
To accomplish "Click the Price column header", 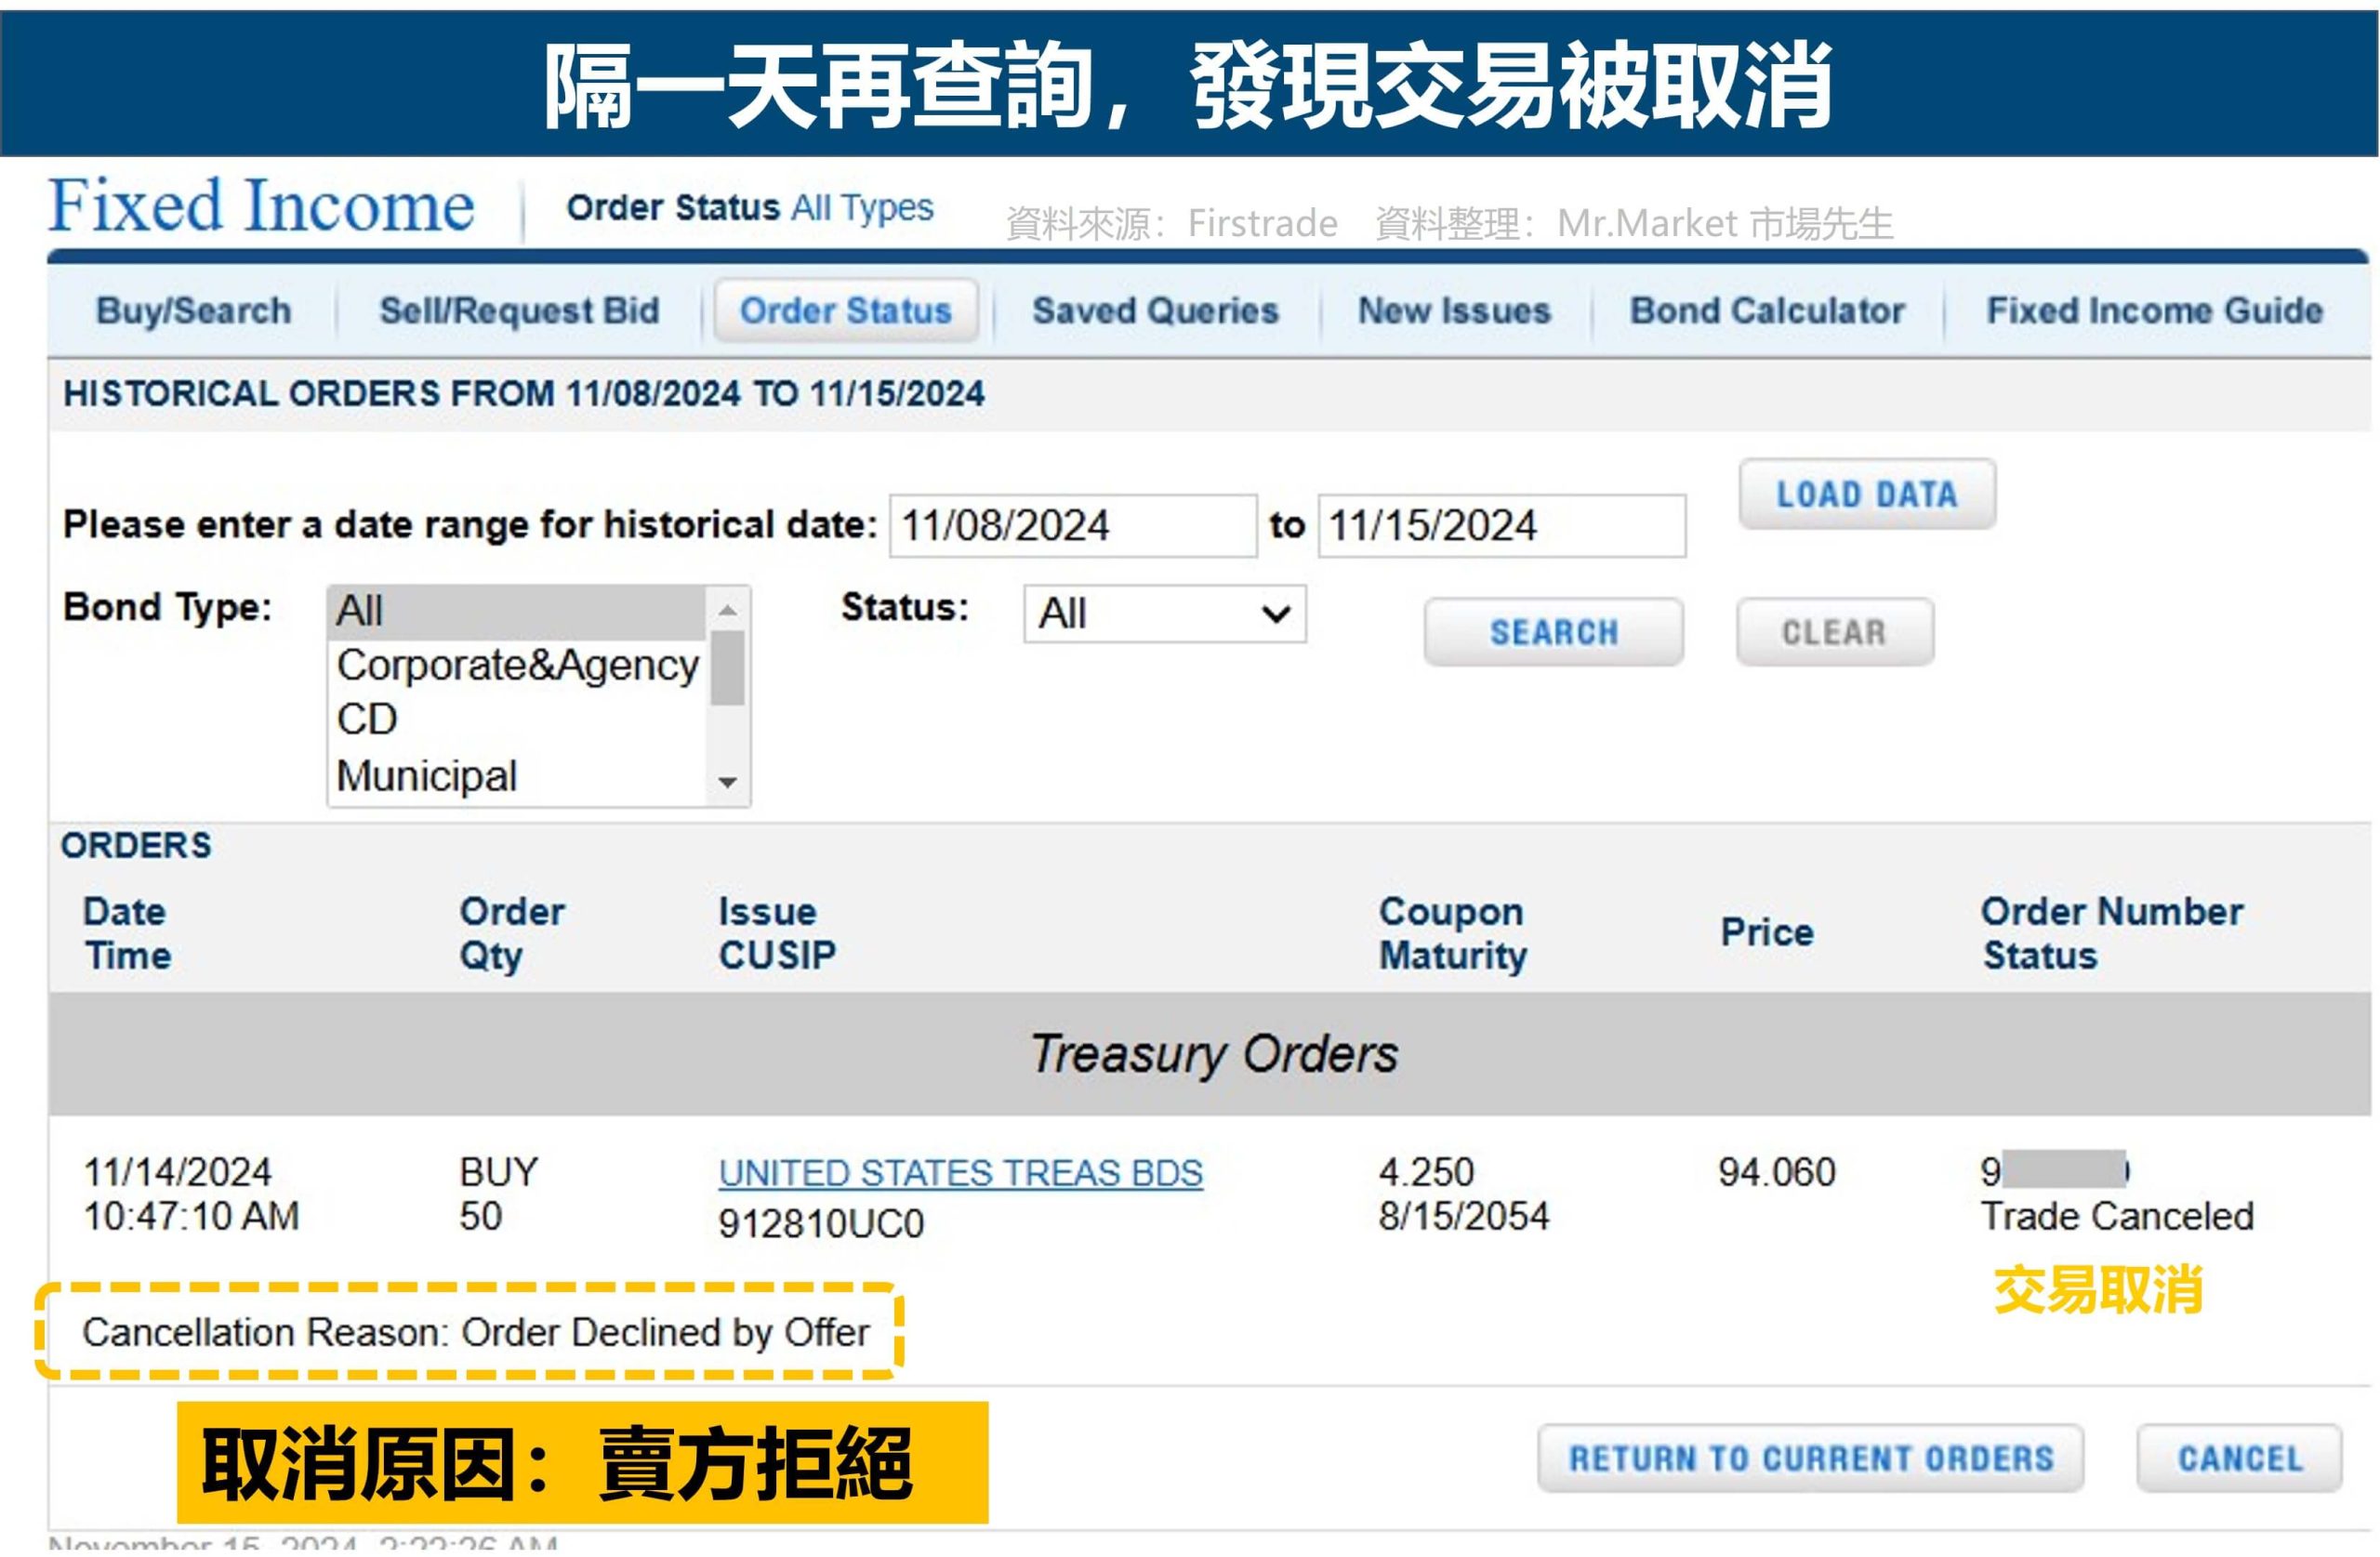I will tap(1767, 932).
